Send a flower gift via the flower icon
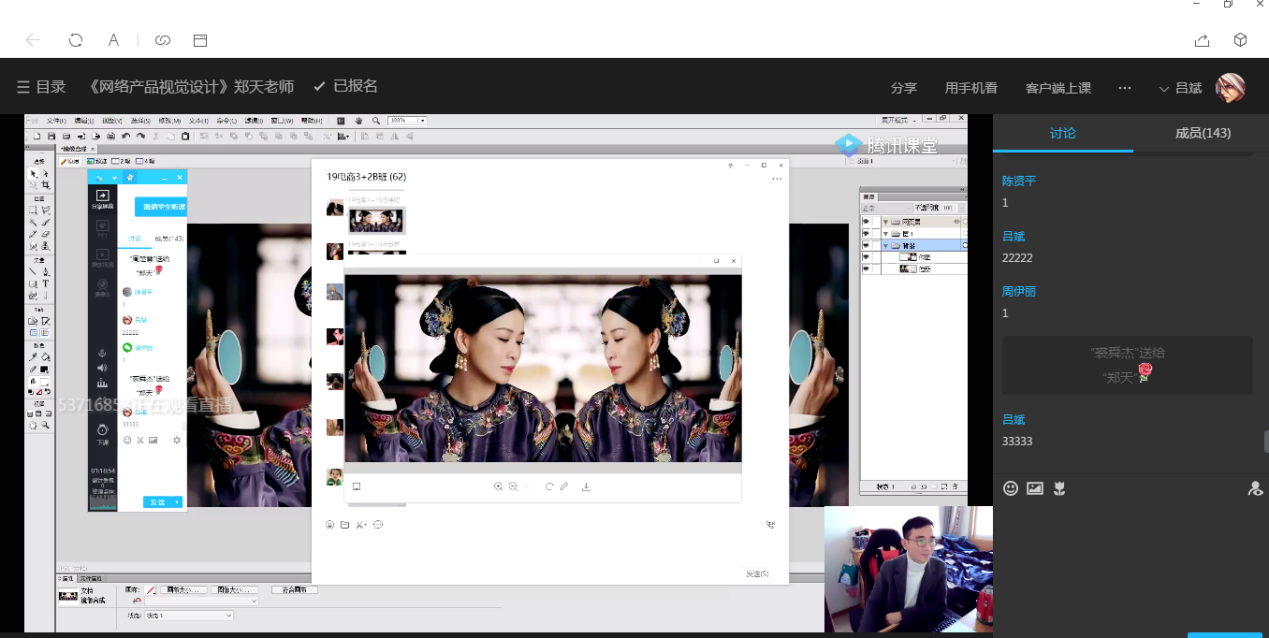 pos(1060,488)
